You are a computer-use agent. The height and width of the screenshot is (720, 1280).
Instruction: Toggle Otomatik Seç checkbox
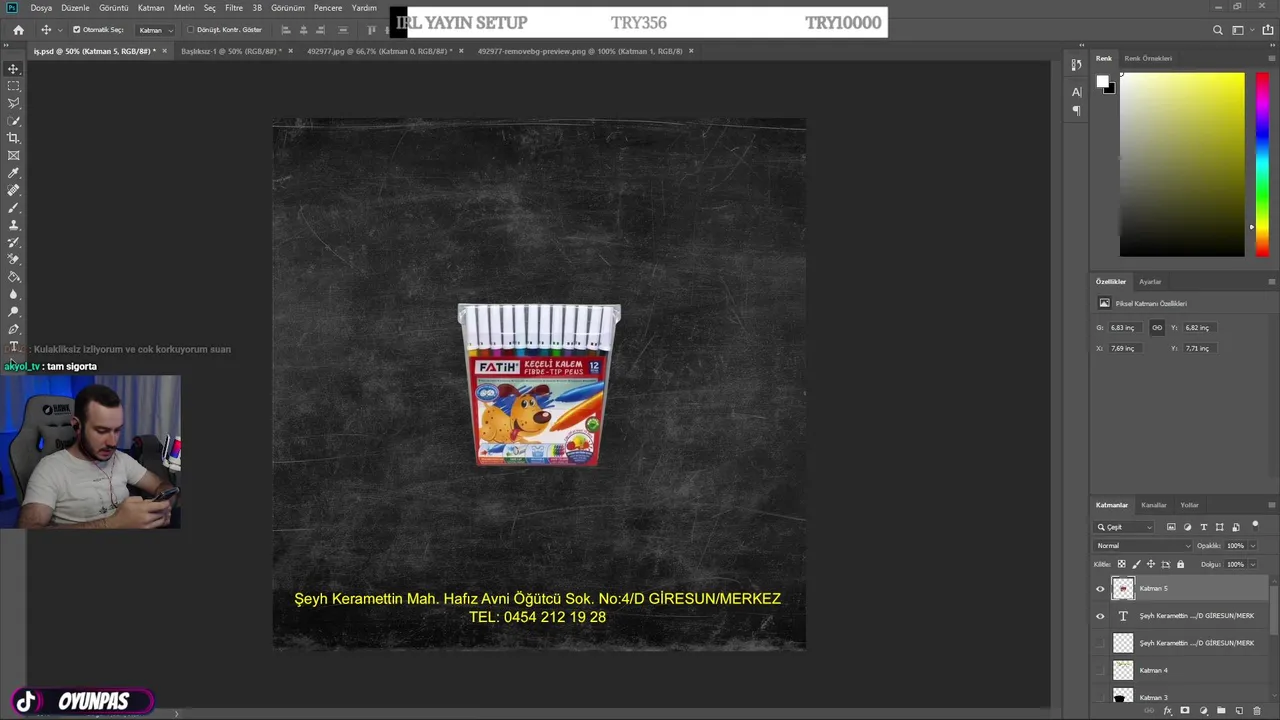click(77, 30)
